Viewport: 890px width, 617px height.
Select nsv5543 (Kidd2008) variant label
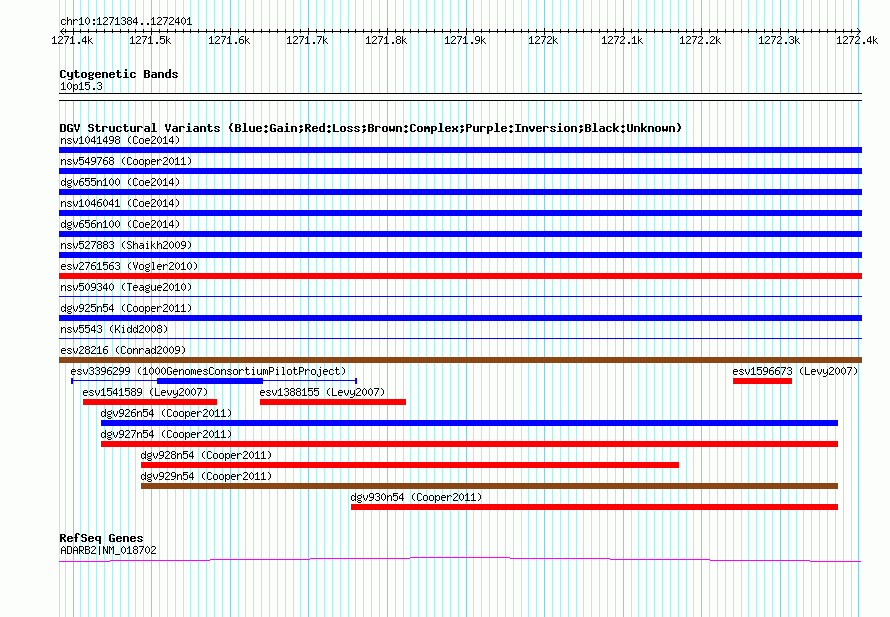(114, 329)
